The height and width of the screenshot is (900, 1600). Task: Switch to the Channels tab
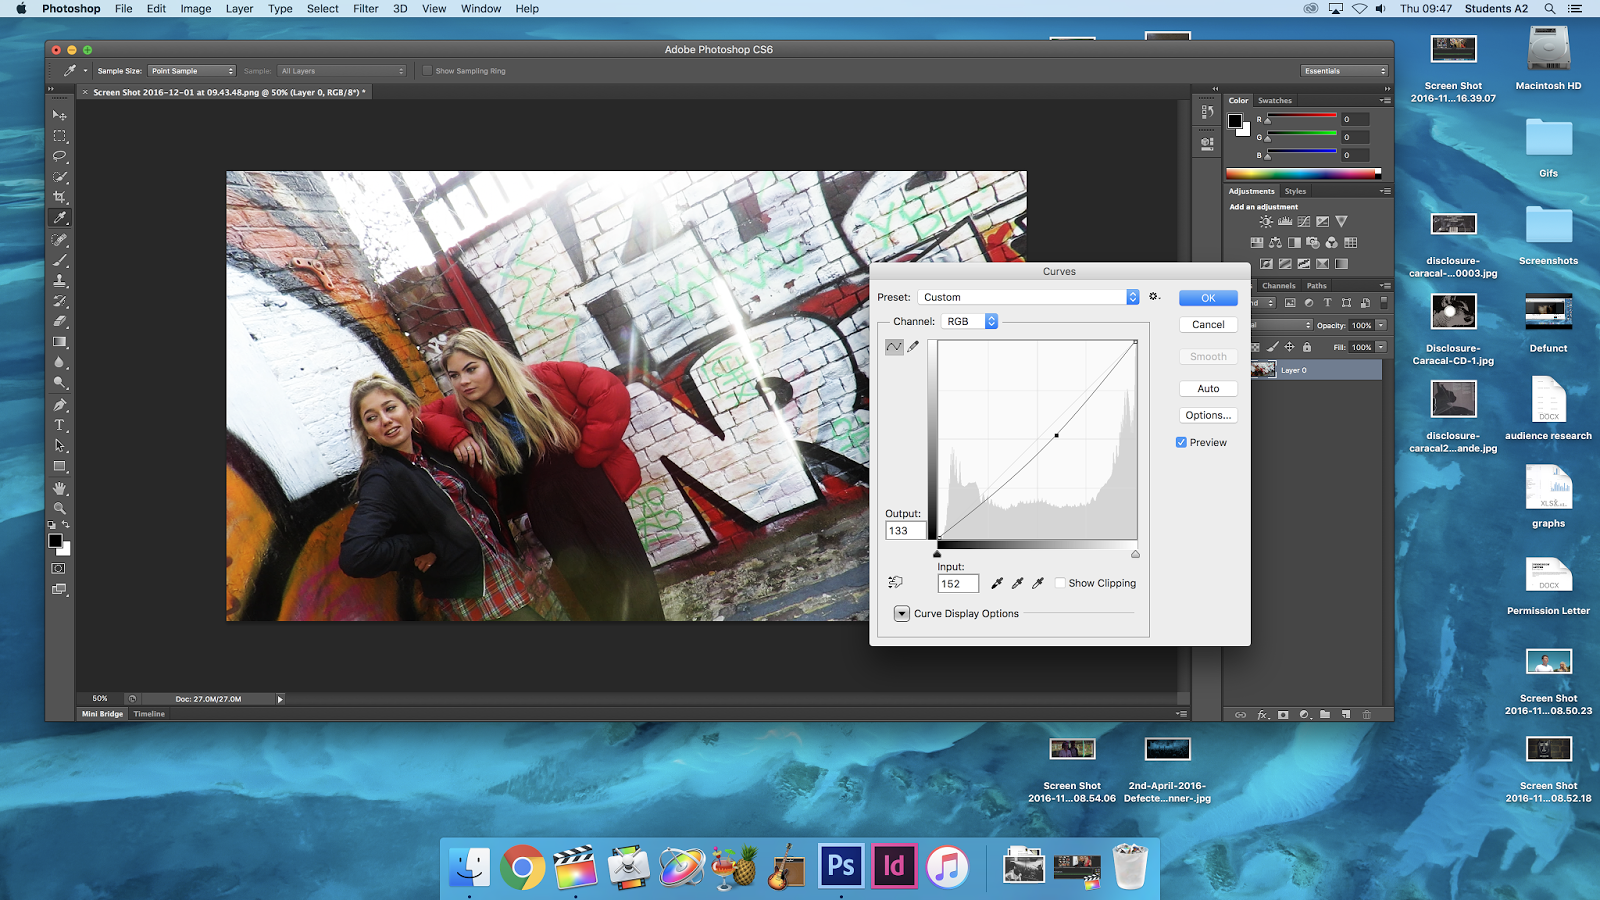point(1278,286)
